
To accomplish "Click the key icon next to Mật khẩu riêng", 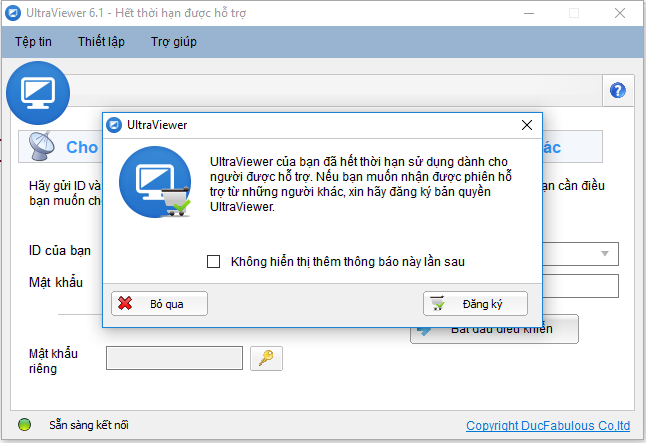I will click(x=266, y=358).
